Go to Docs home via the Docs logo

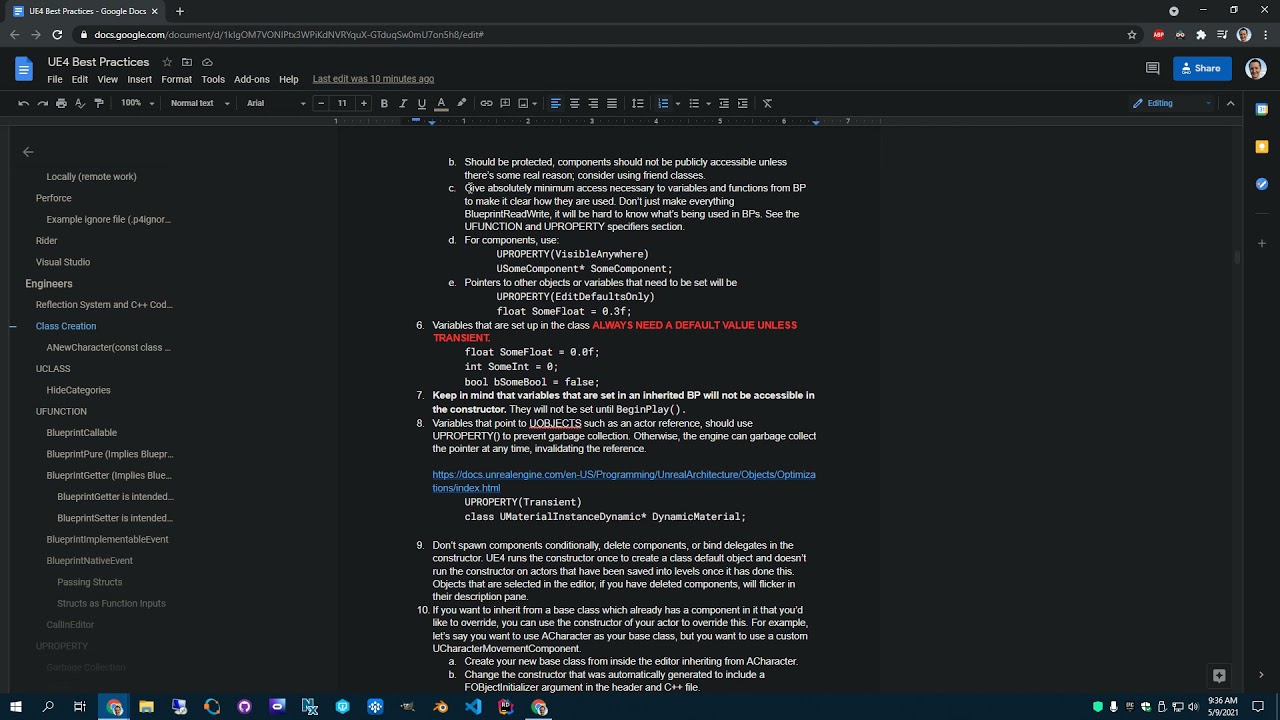coord(24,69)
